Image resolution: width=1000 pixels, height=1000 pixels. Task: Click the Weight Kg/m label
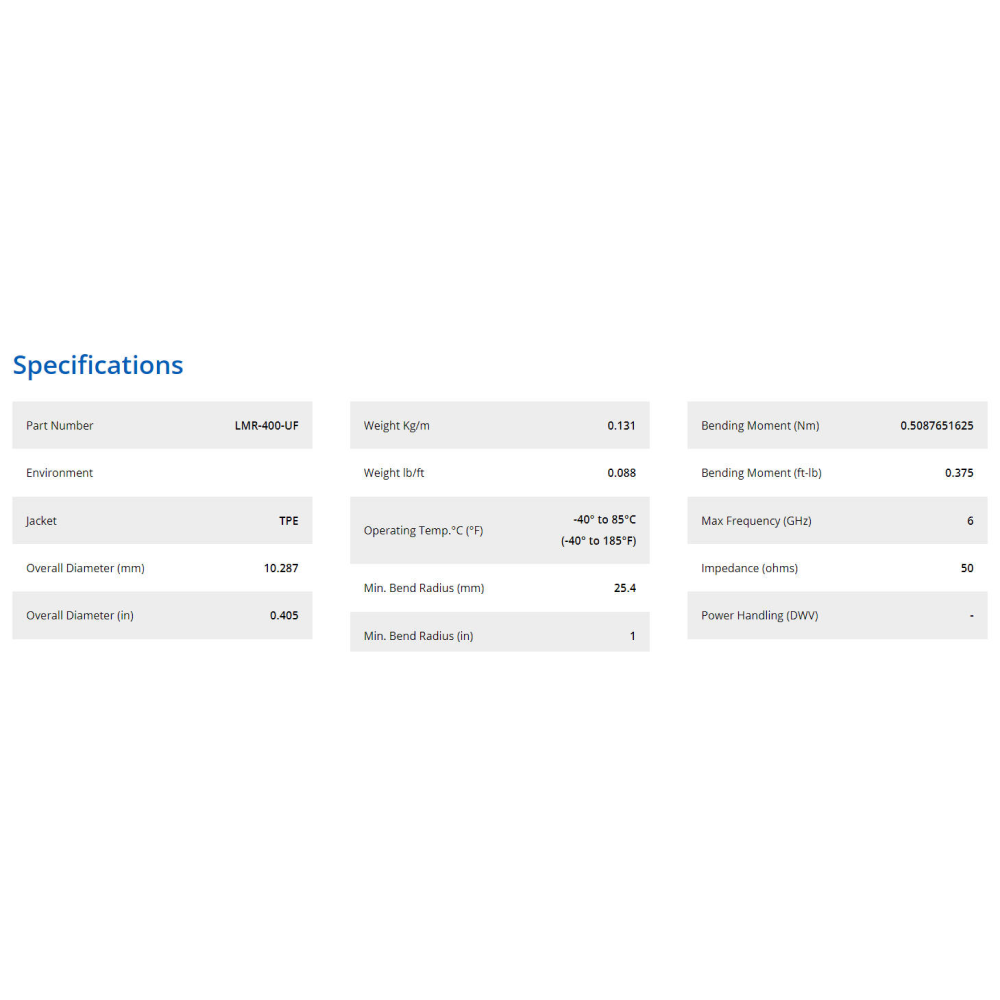[x=397, y=425]
